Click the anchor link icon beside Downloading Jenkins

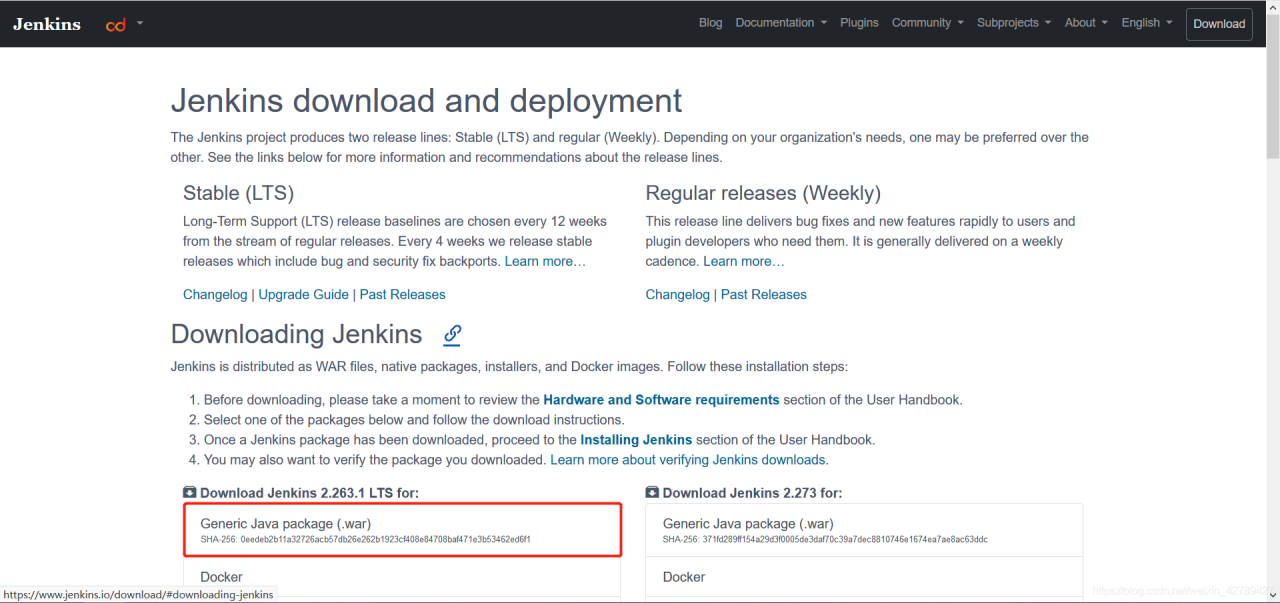452,334
